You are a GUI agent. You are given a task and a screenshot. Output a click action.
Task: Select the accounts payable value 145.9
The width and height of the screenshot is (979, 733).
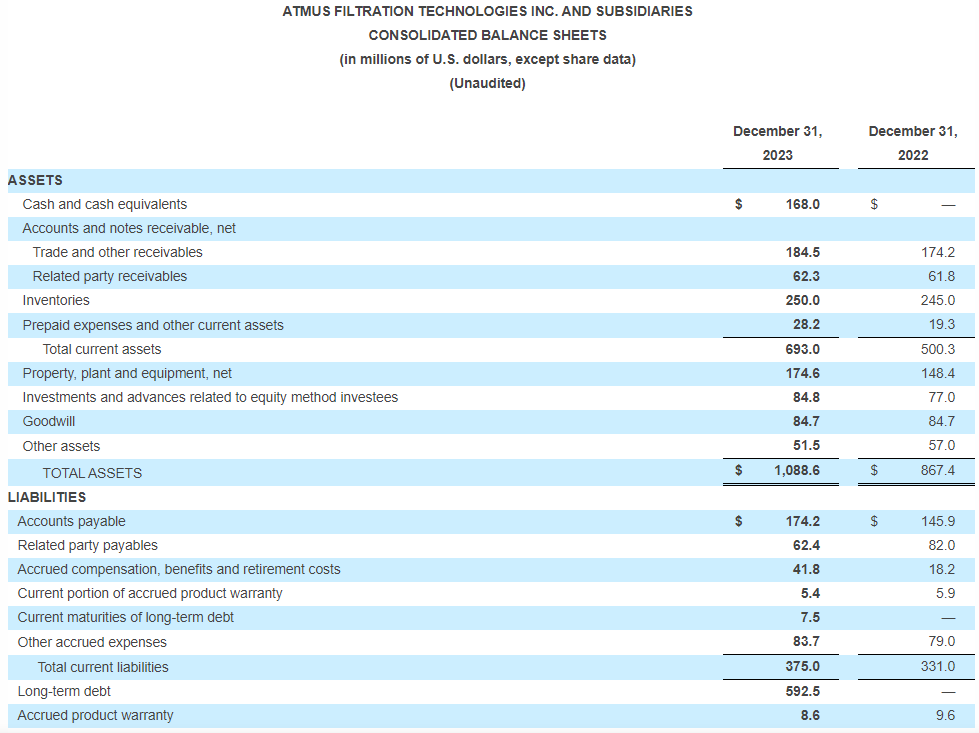pyautogui.click(x=938, y=521)
